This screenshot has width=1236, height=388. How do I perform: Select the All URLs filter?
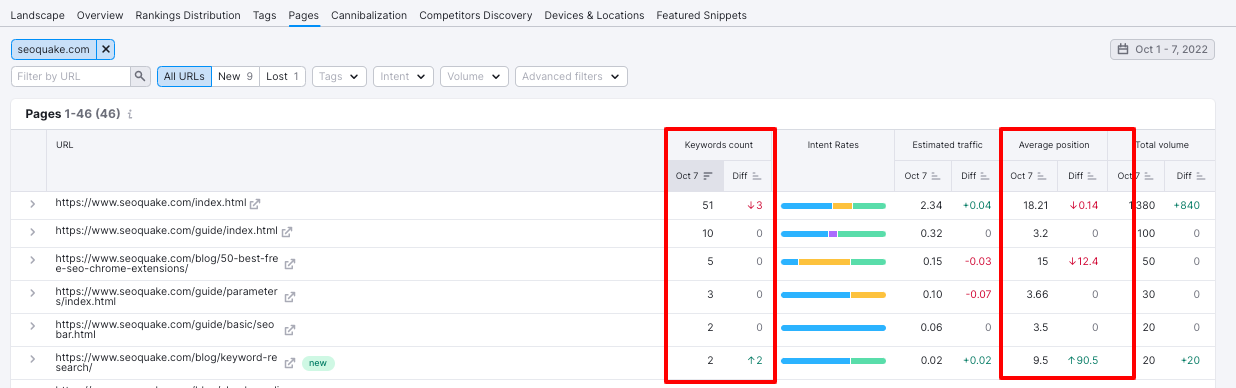point(184,76)
